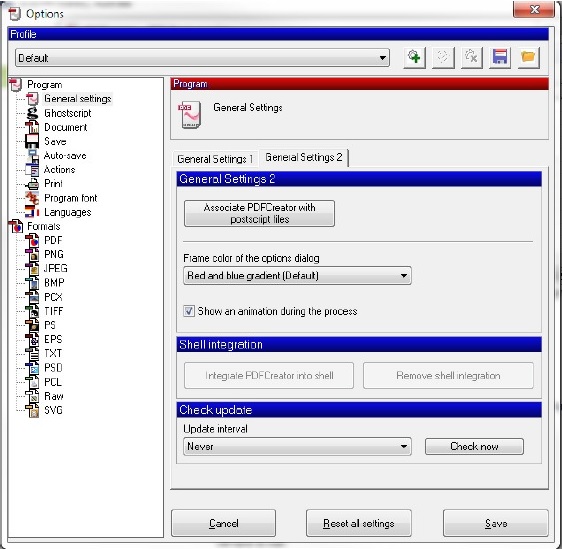Click the PDF format icon in tree
Screen dimensions: 562x549
[x=32, y=240]
